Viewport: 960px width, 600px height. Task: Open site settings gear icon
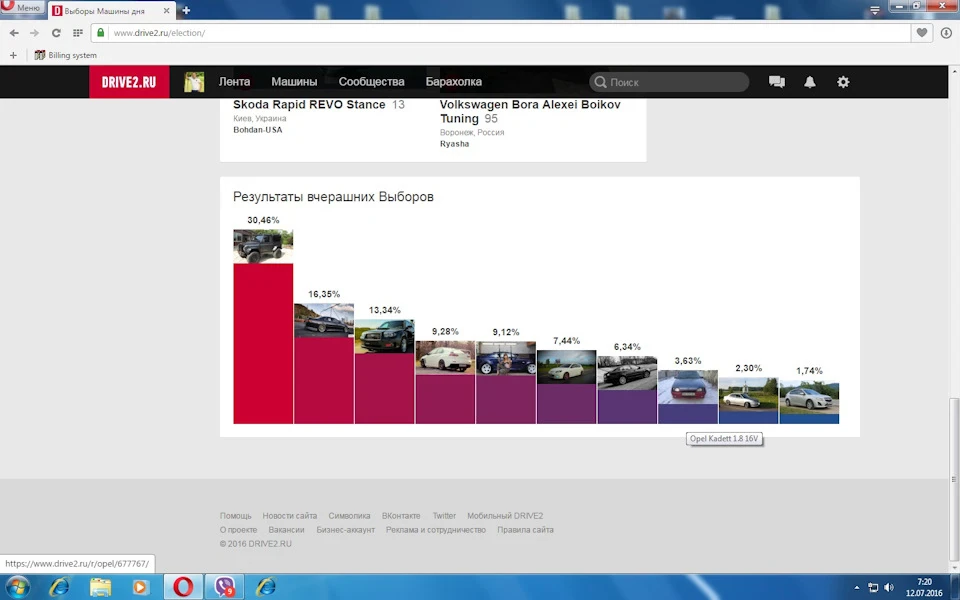click(843, 82)
